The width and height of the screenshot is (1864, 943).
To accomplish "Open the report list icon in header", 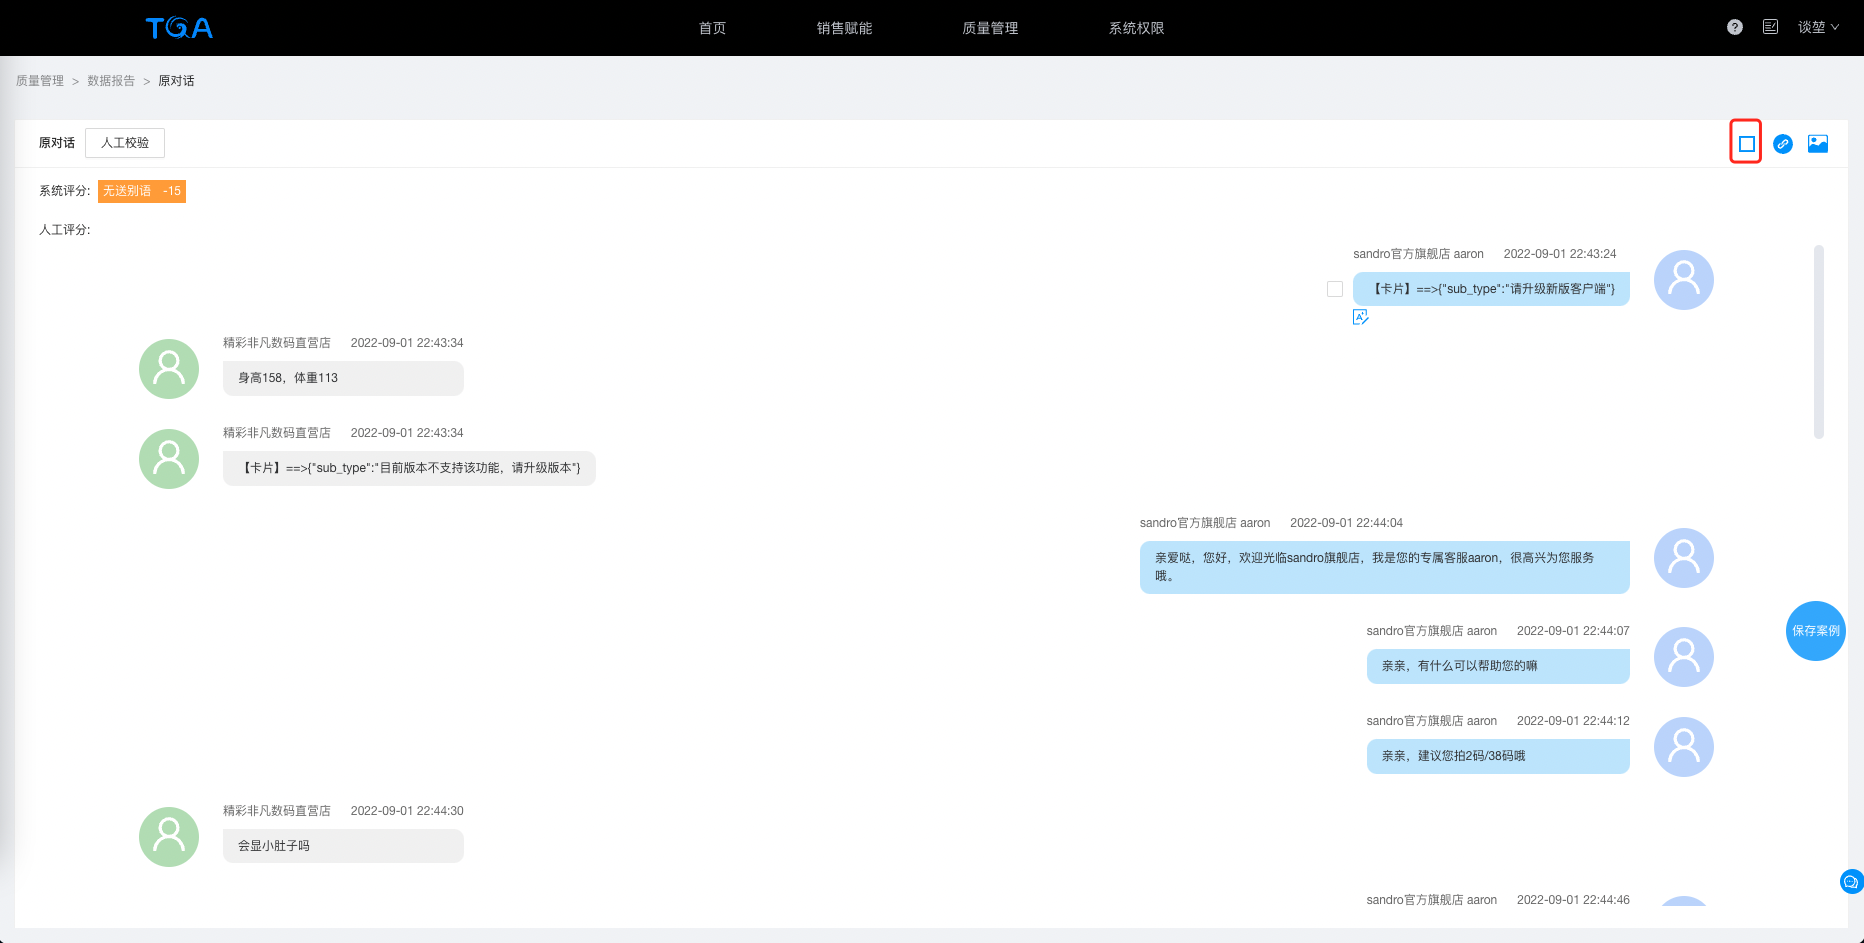I will 1771,27.
